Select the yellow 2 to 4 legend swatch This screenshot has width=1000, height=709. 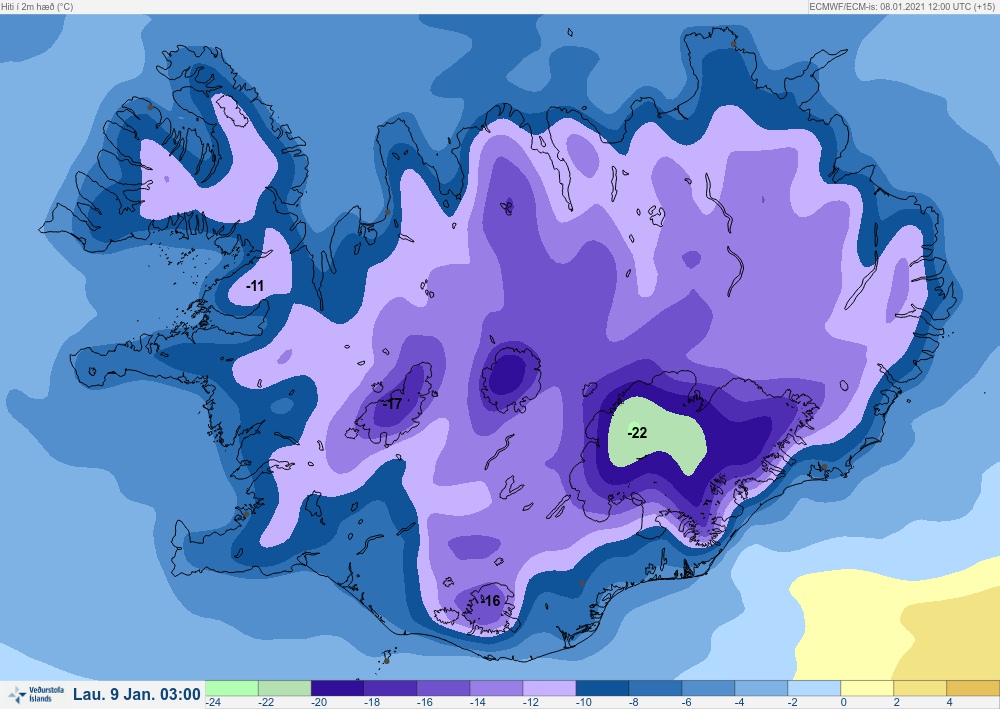coord(920,688)
